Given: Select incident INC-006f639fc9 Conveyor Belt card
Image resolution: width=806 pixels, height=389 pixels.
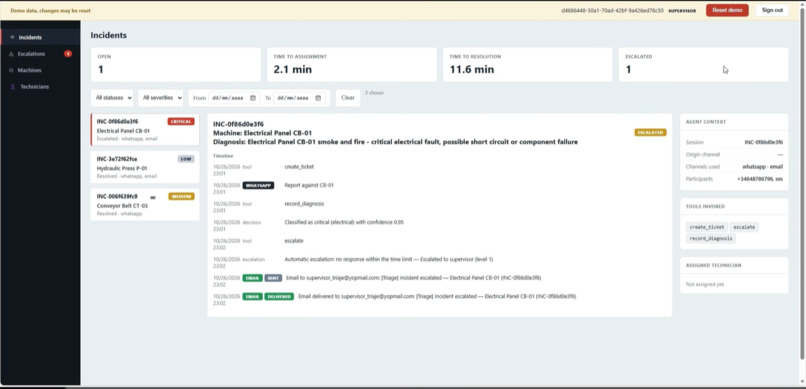Looking at the screenshot, I should pyautogui.click(x=145, y=205).
